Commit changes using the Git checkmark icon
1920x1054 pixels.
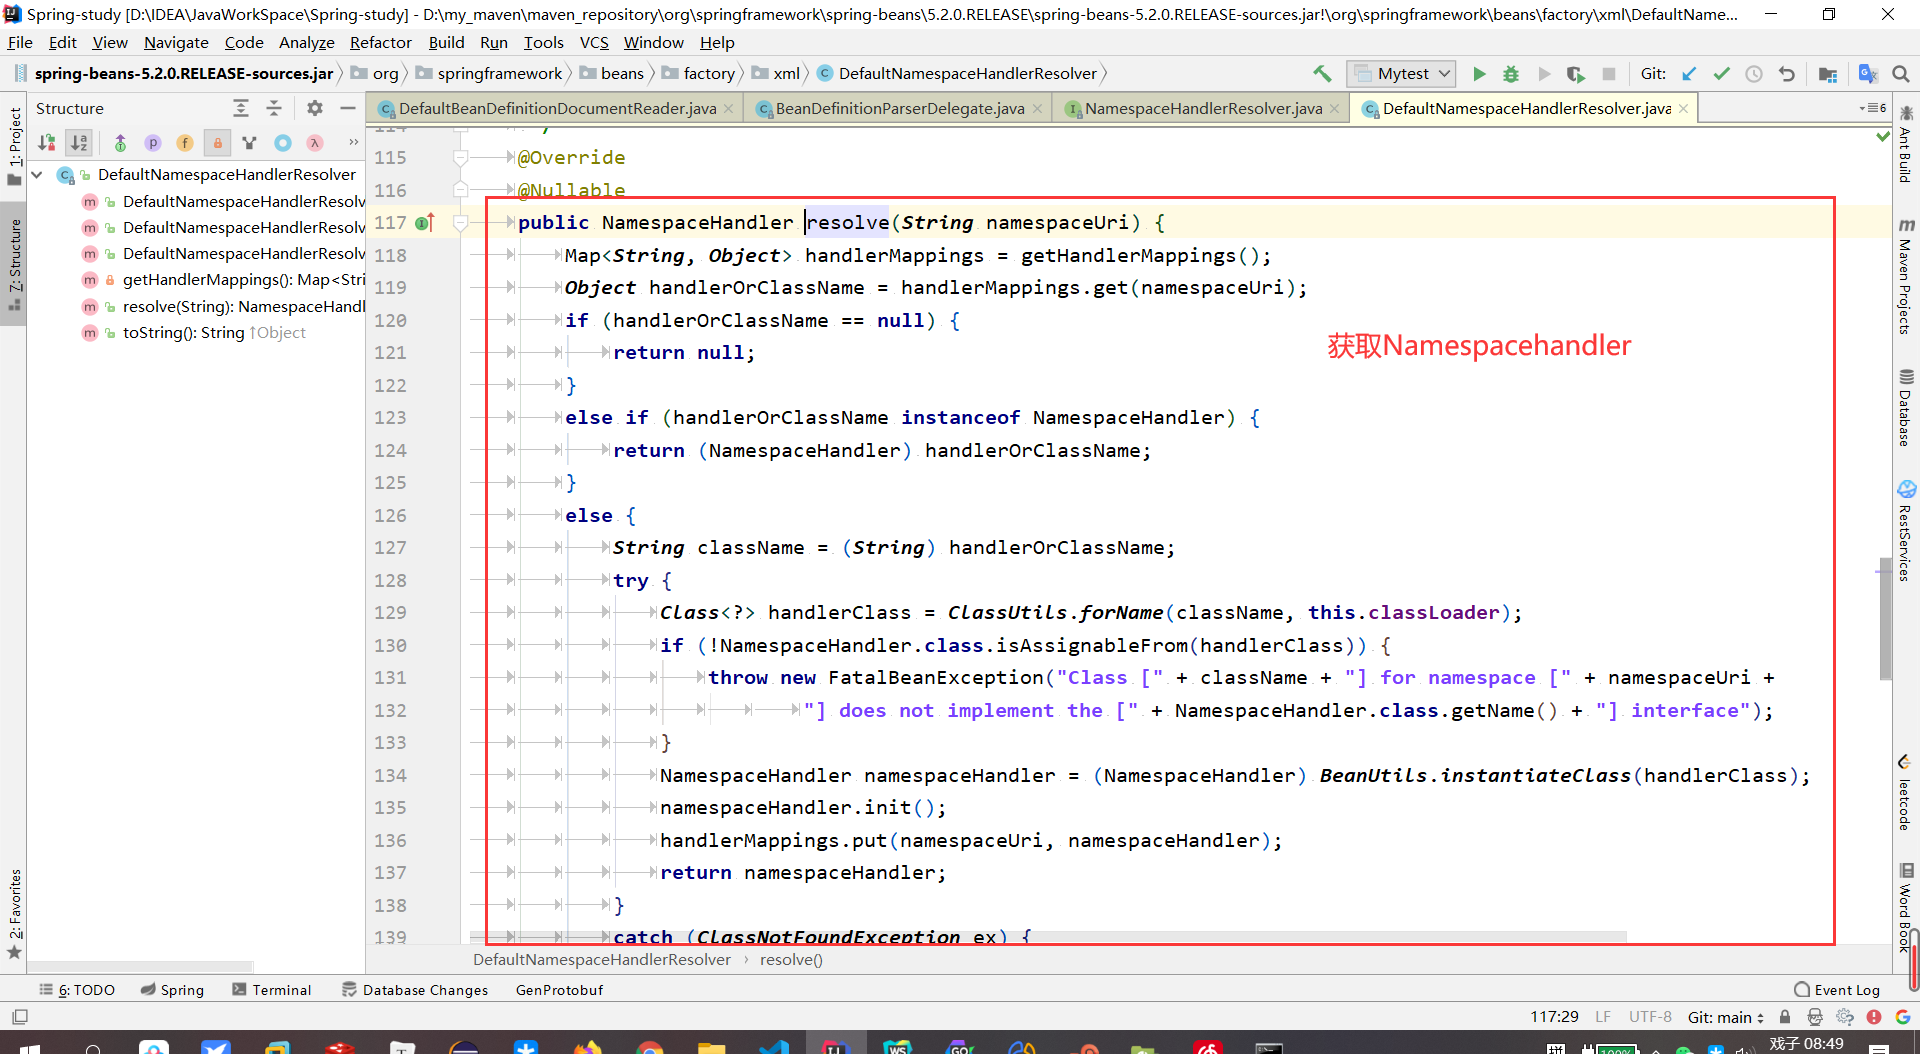pos(1722,73)
